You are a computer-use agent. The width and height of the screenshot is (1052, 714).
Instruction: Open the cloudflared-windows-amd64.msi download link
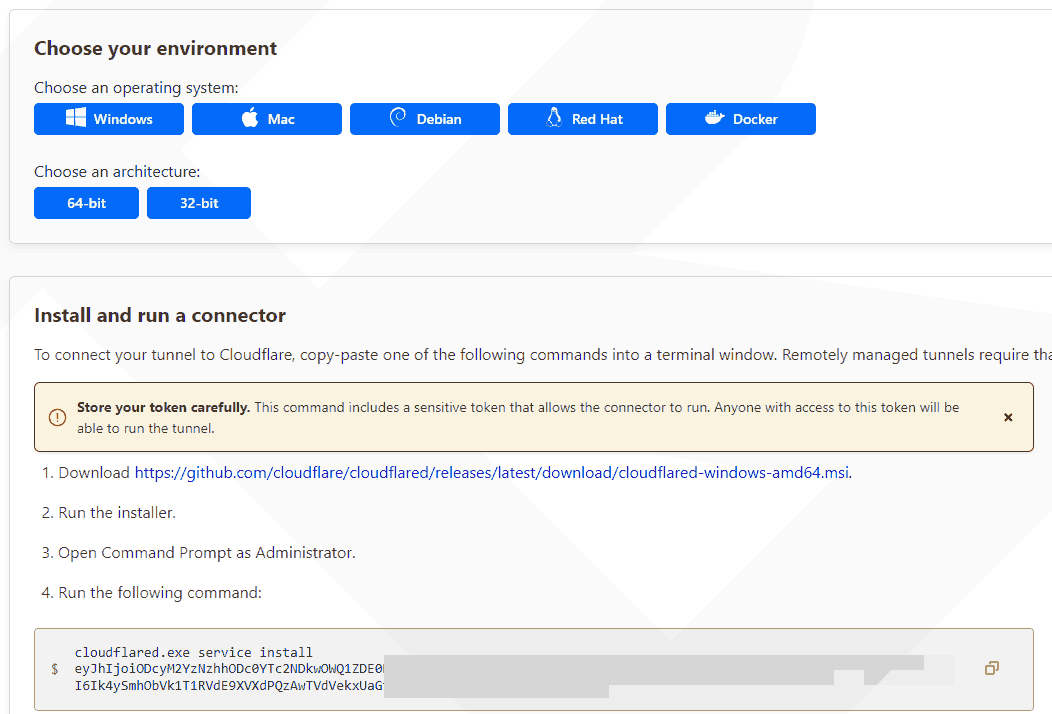click(x=492, y=472)
